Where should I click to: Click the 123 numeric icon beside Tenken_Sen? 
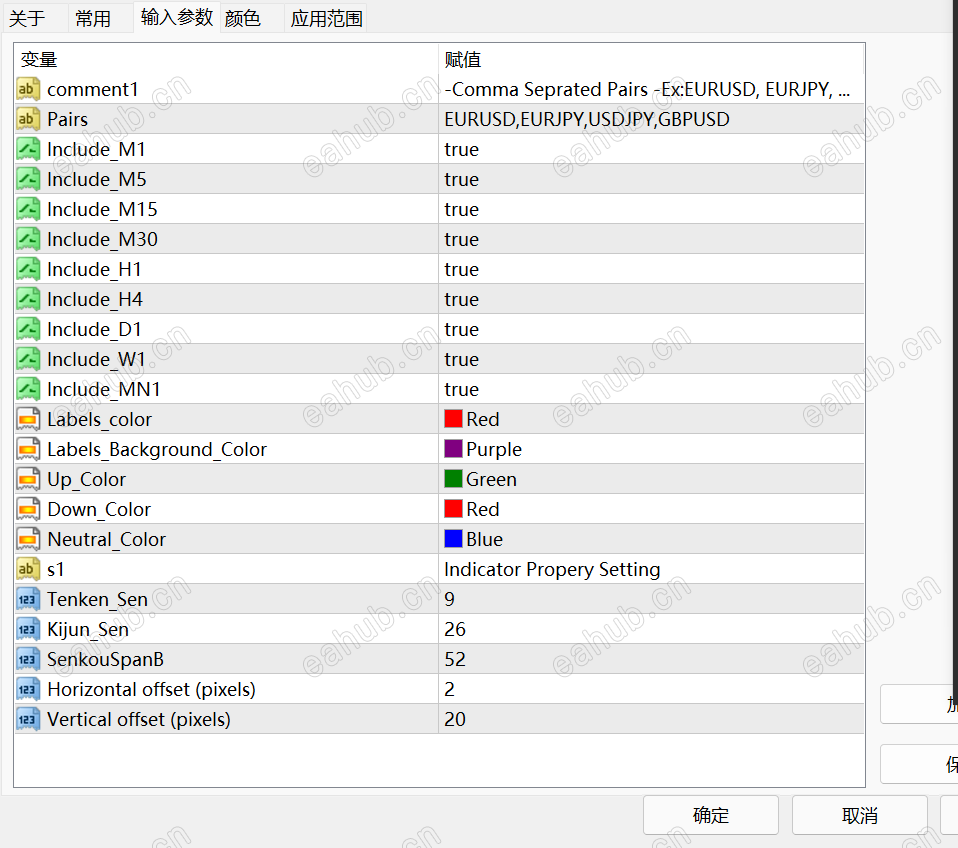click(27, 598)
